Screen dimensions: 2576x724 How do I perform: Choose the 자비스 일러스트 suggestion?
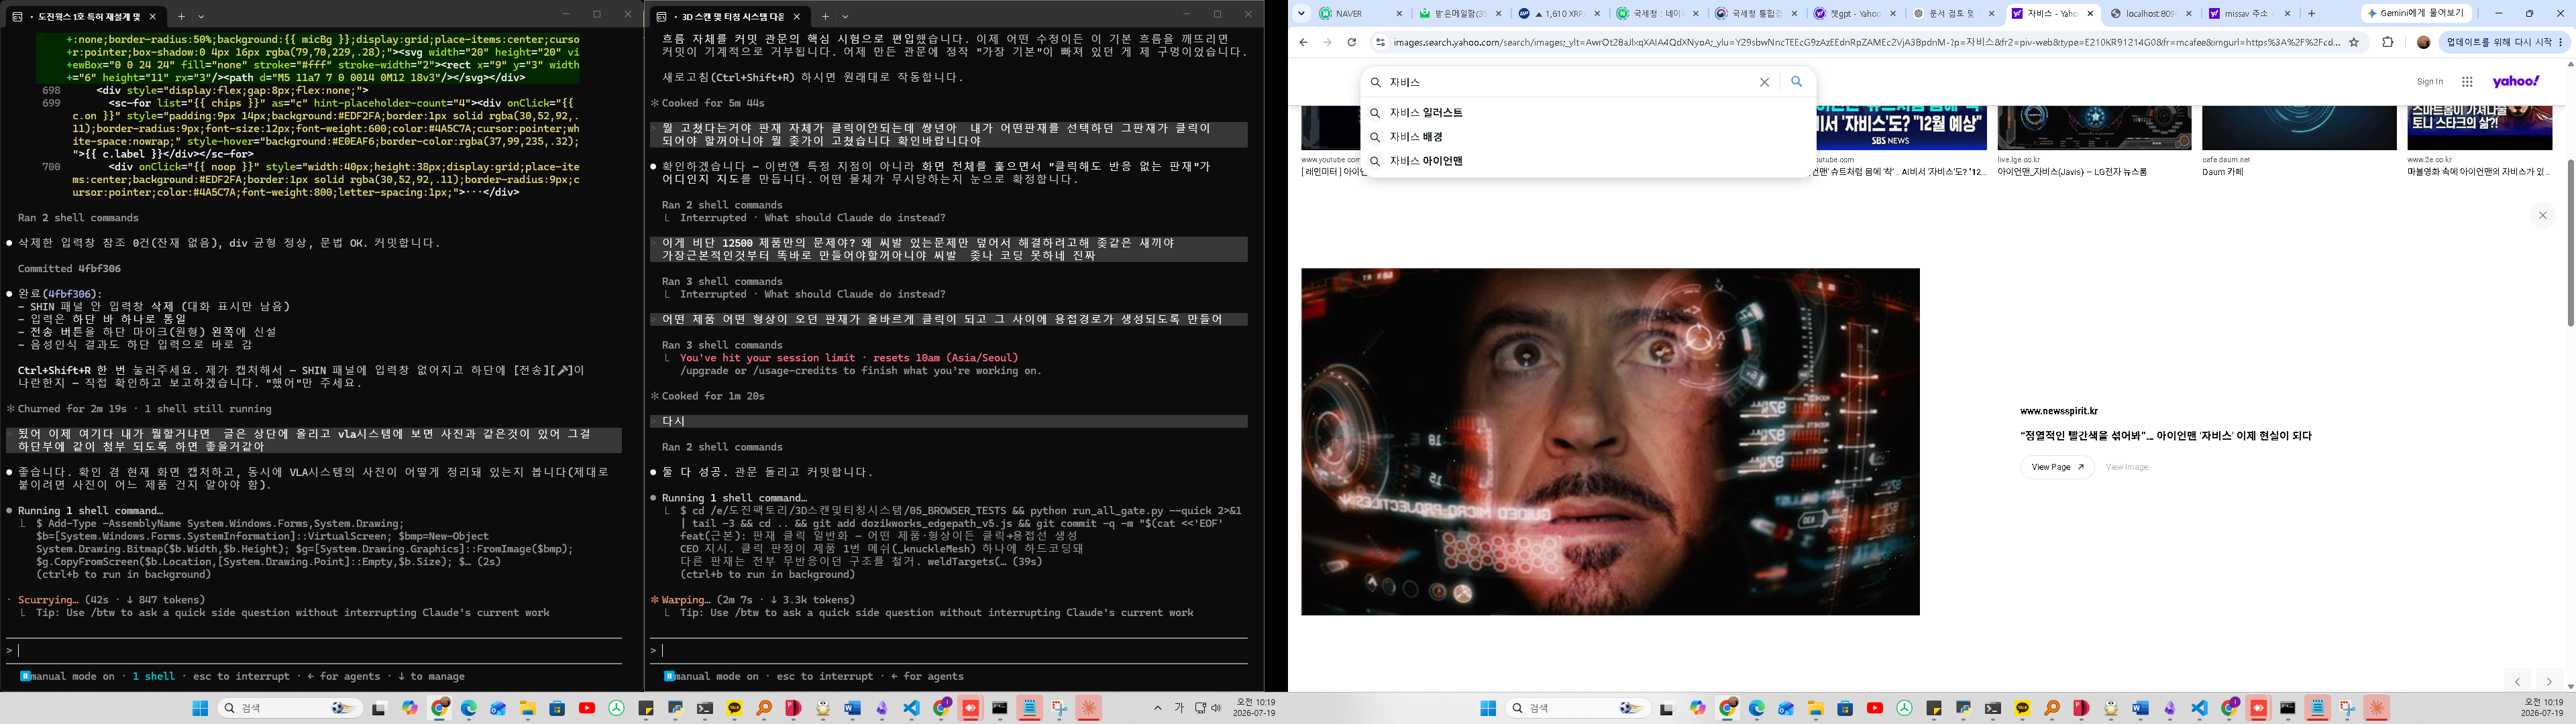[1589, 113]
